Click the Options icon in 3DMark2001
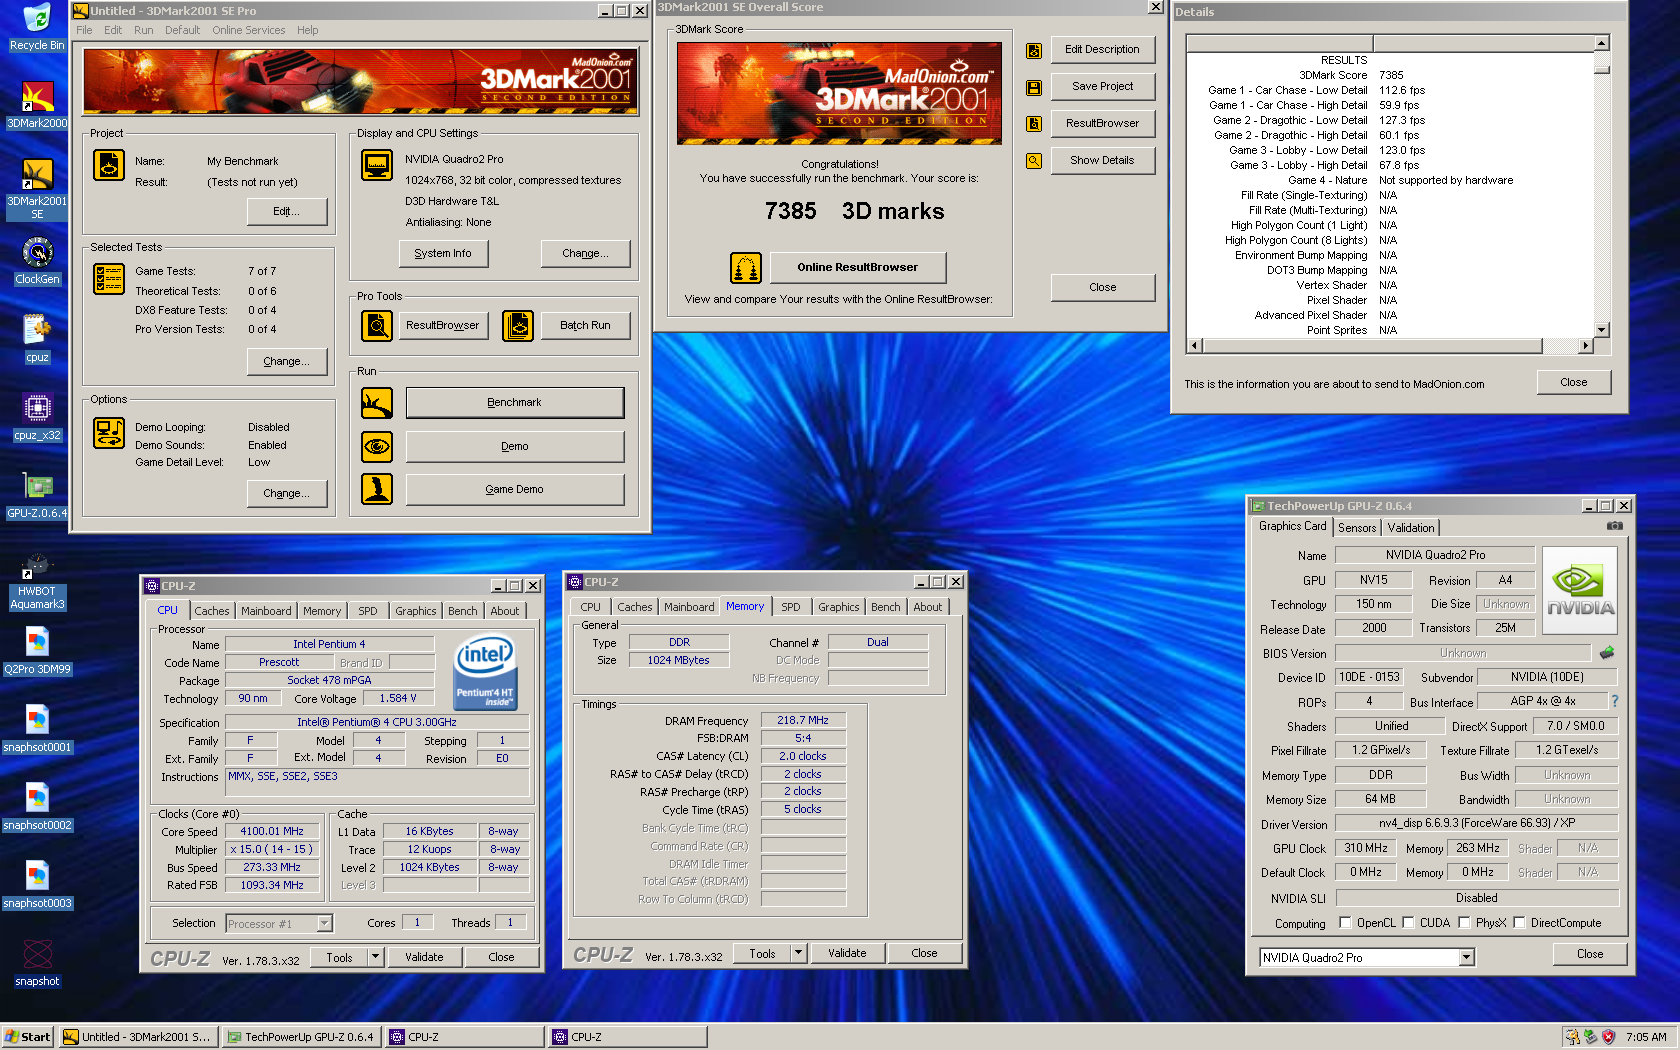Image resolution: width=1680 pixels, height=1050 pixels. (109, 433)
